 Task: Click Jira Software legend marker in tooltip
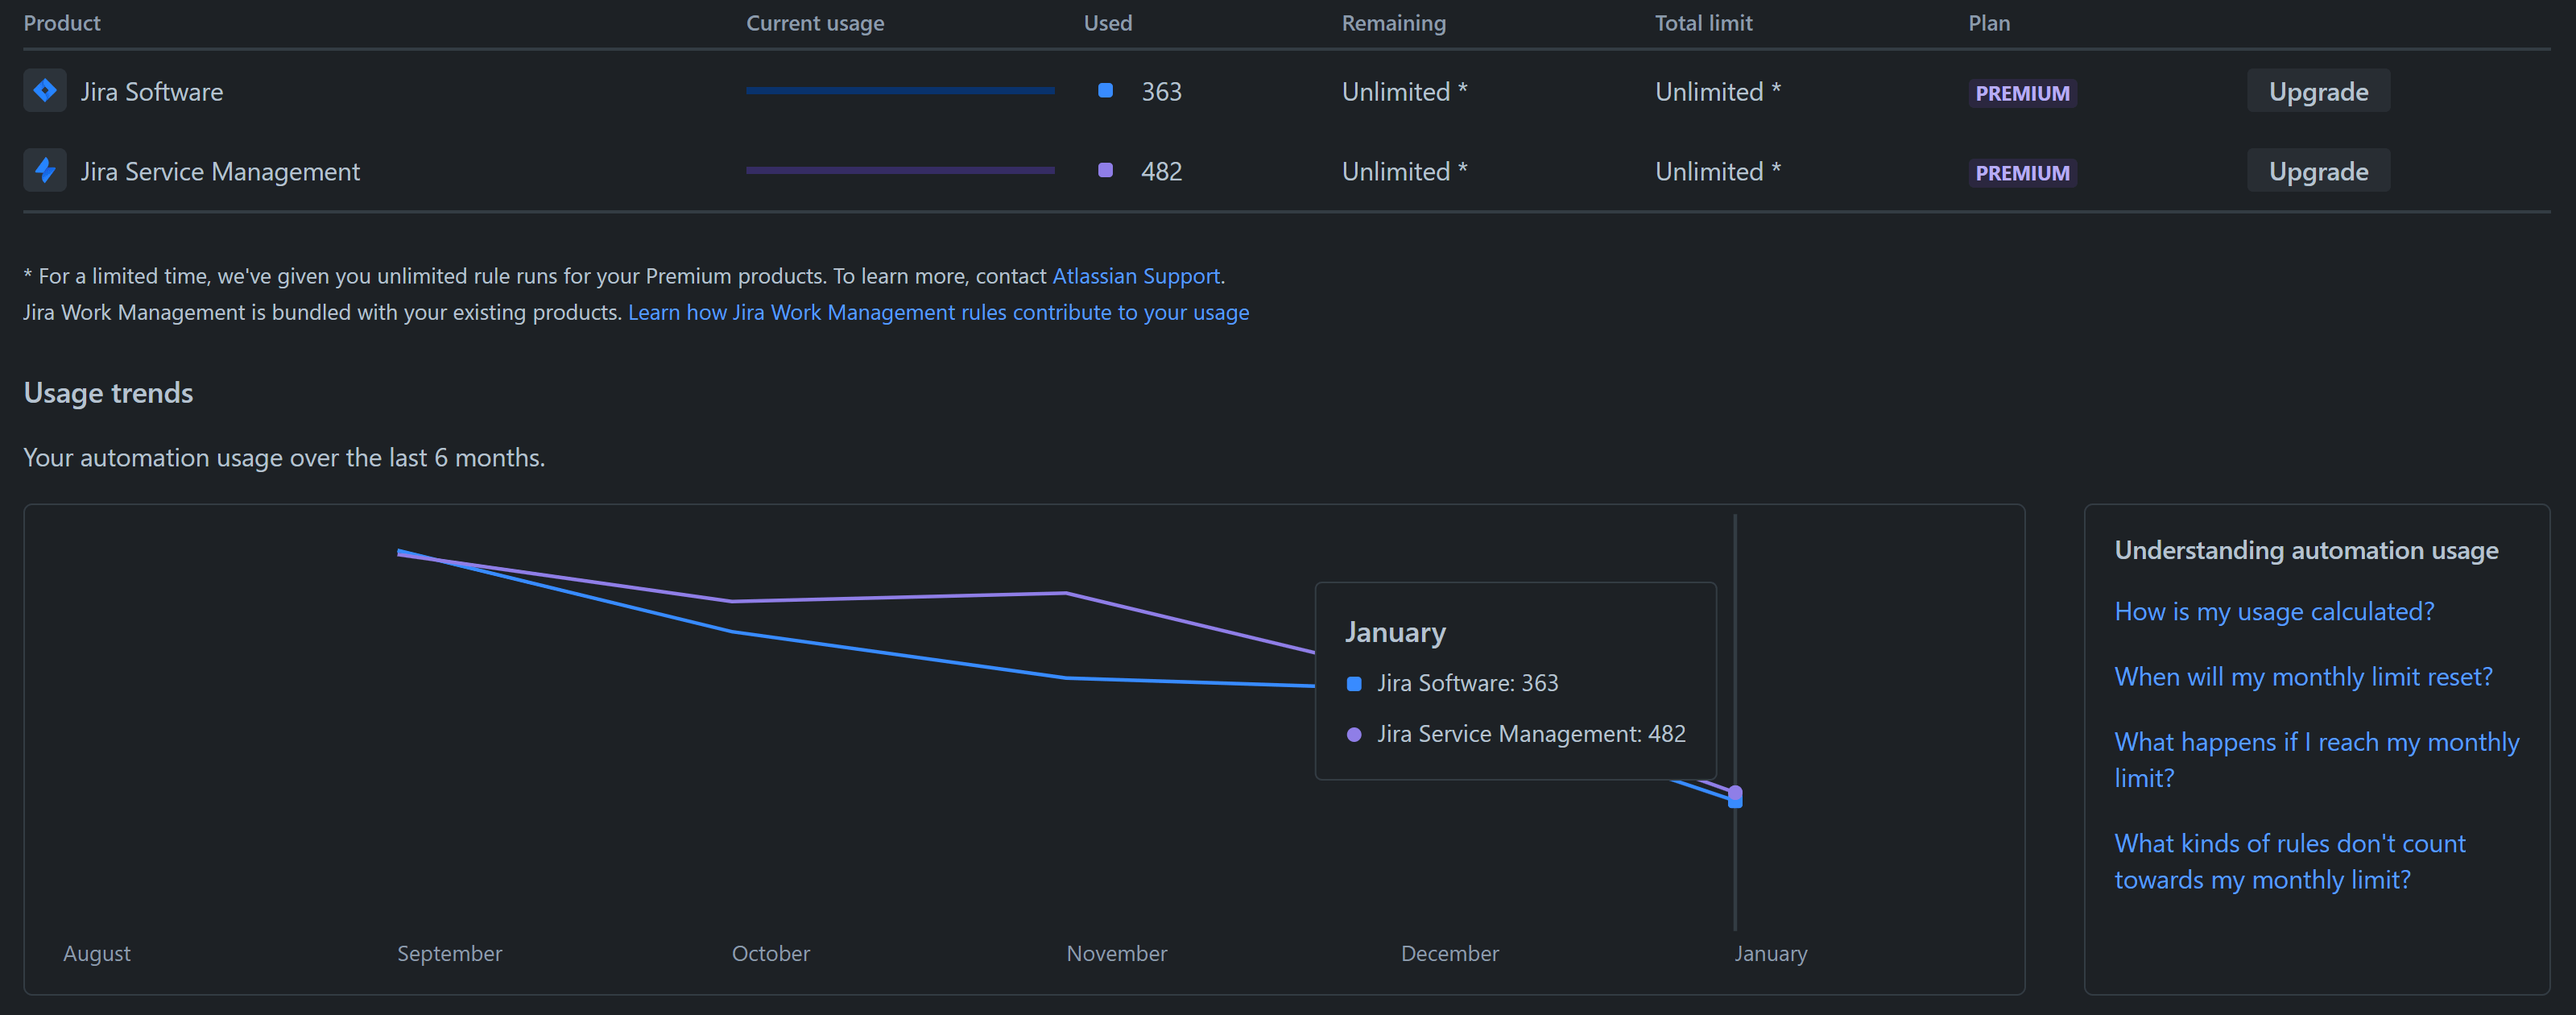[1354, 684]
